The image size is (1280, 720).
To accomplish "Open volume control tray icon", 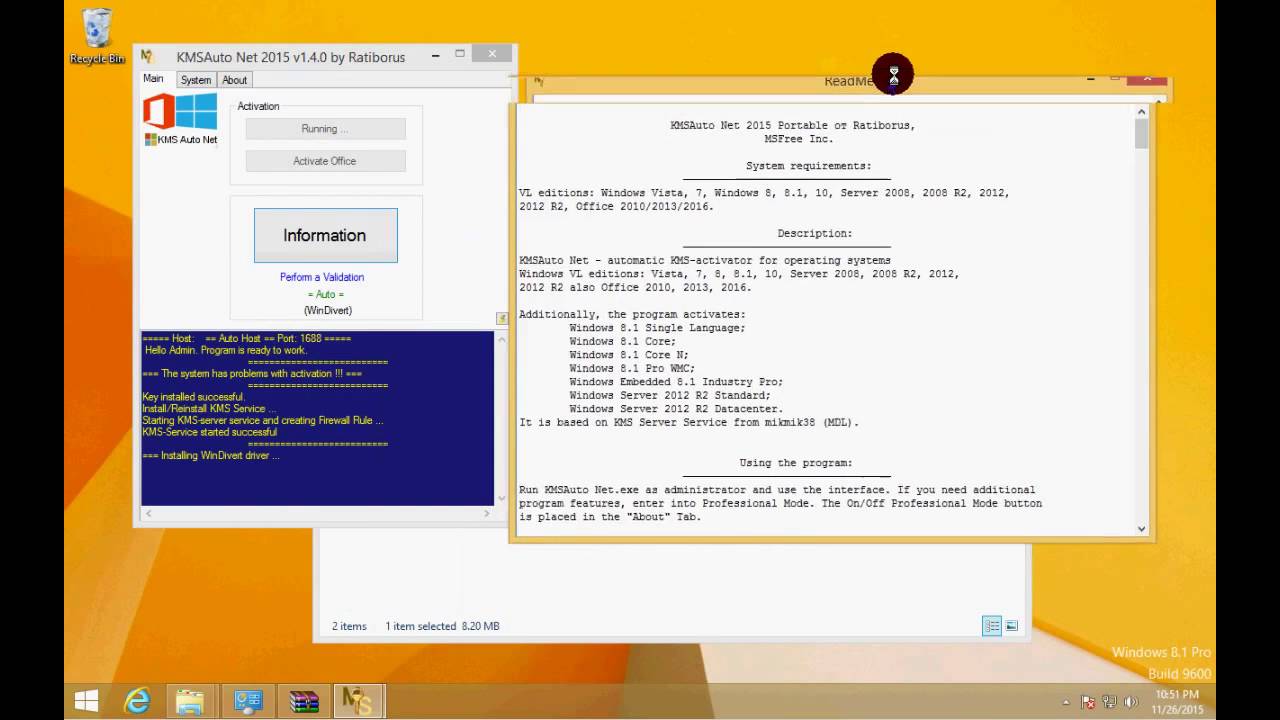I will [x=1131, y=702].
